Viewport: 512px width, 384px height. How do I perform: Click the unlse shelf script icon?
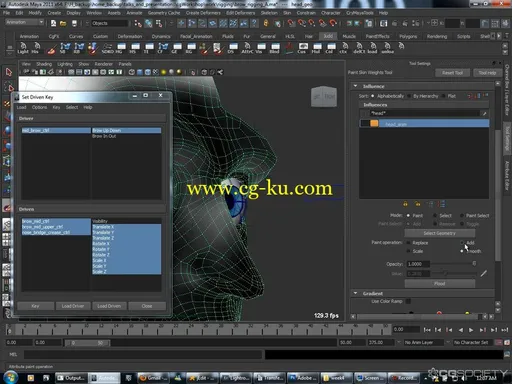pyautogui.click(x=387, y=48)
